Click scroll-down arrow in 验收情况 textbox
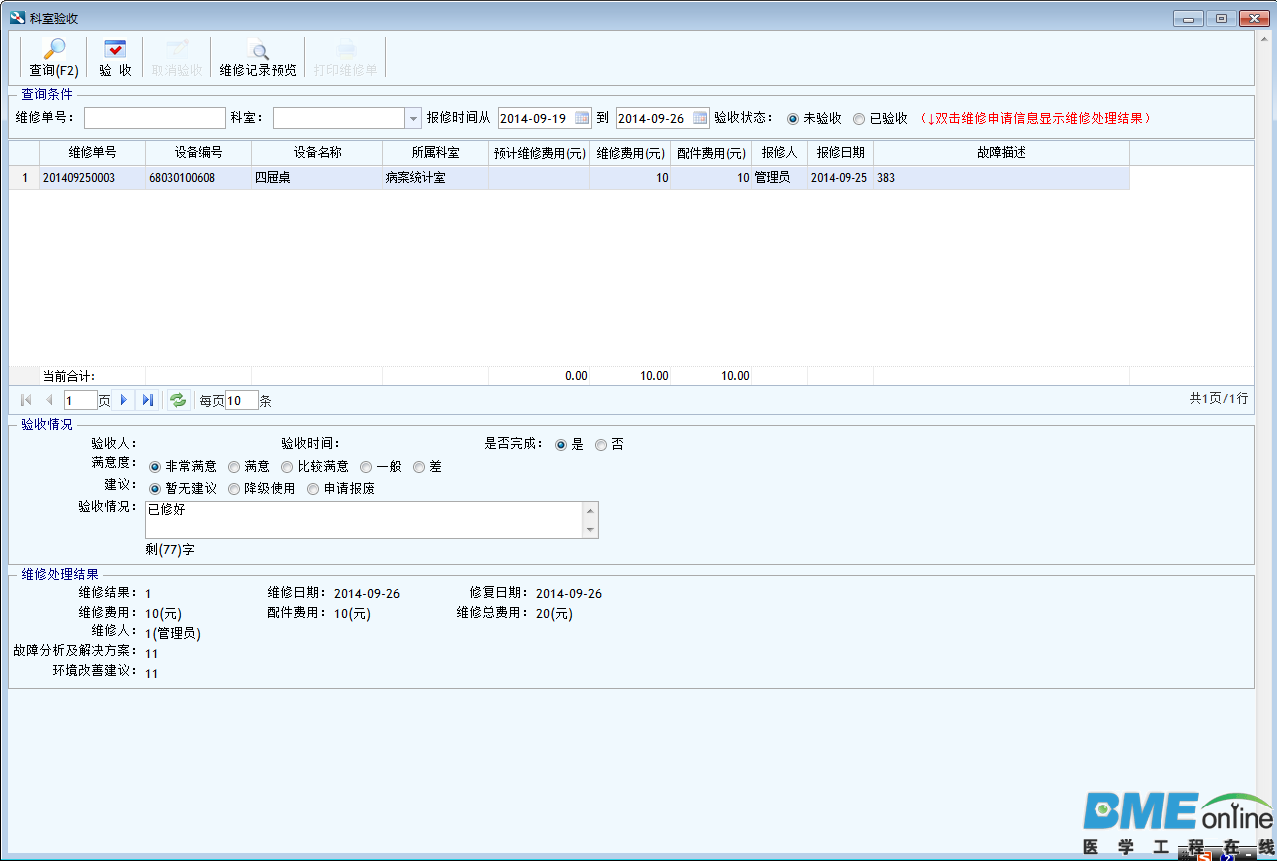The width and height of the screenshot is (1280, 861). (x=590, y=530)
